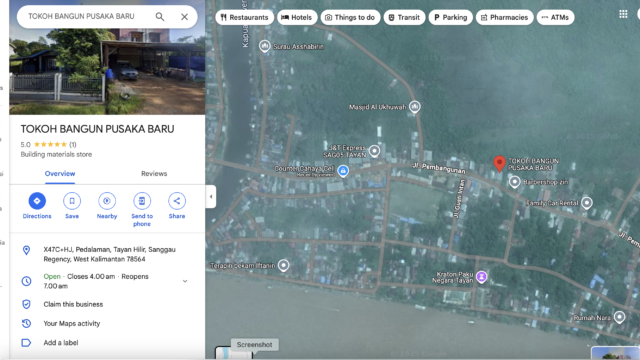The image size is (640, 360).
Task: Click the address text X47C+HJ Pedalaman
Action: (x=109, y=254)
